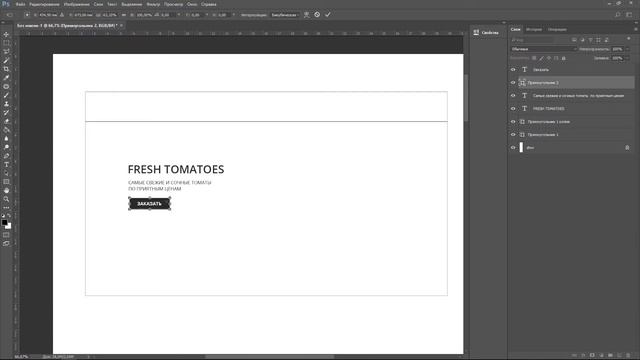Select the Magic Wand tool

[x=6, y=60]
